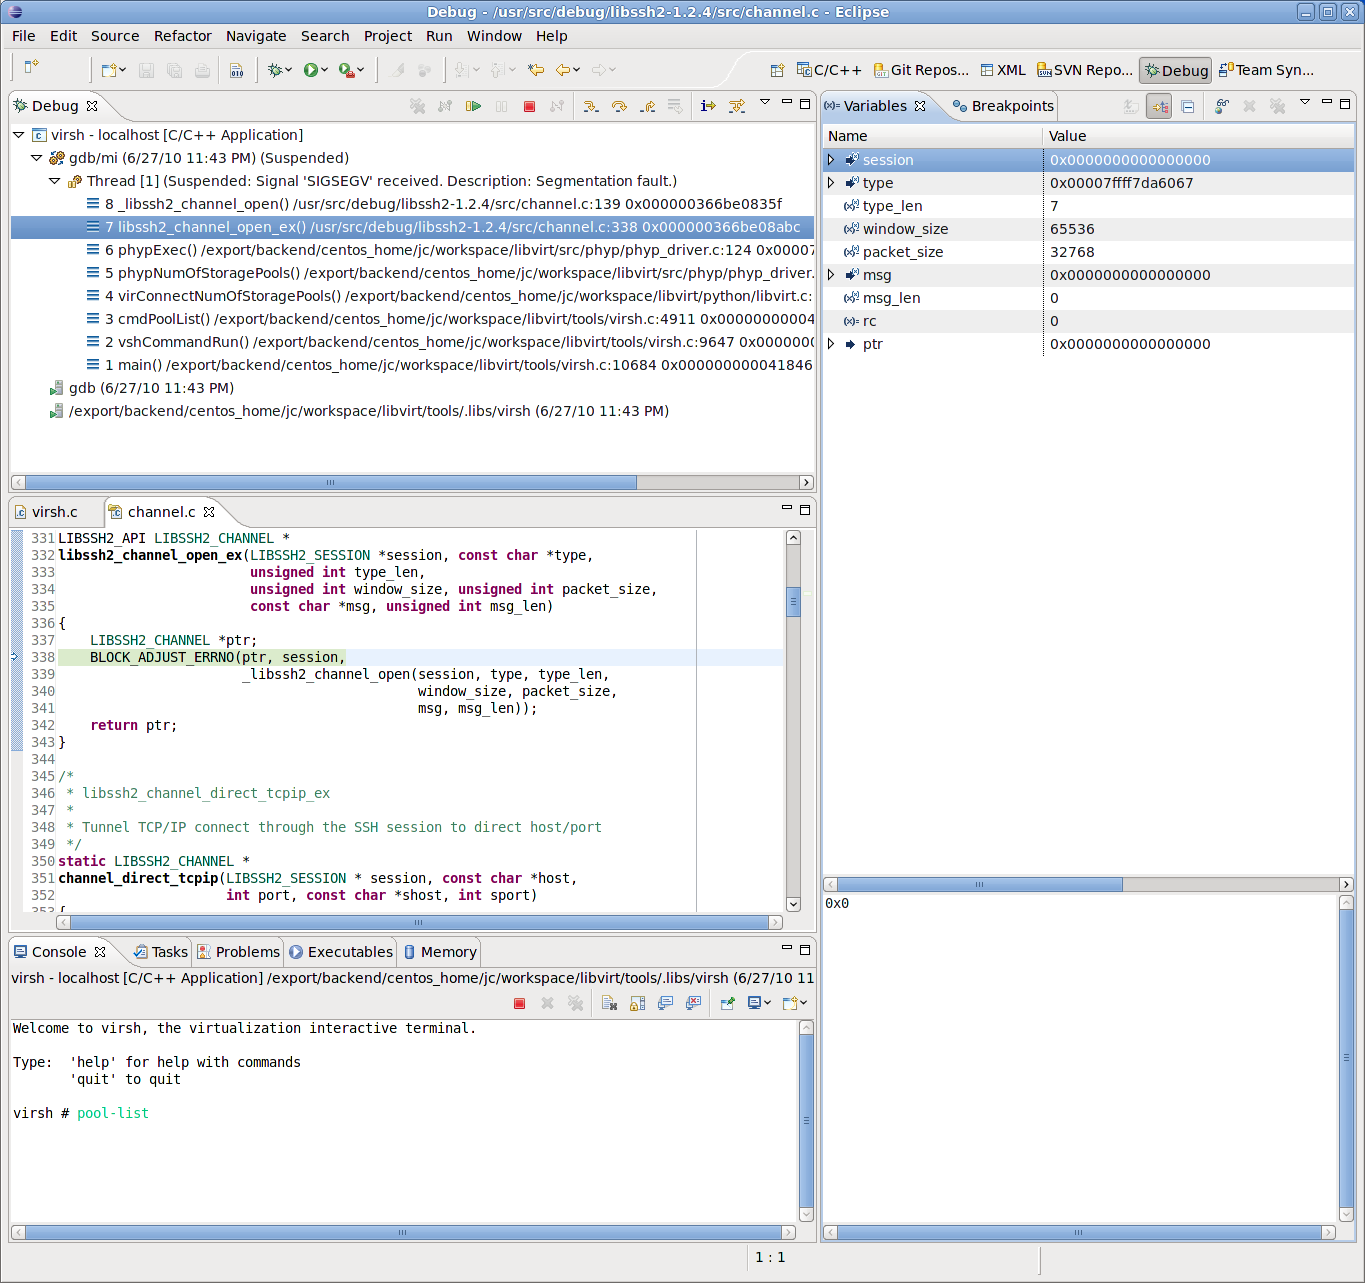
Task: Open the Refactor menu
Action: pyautogui.click(x=182, y=36)
